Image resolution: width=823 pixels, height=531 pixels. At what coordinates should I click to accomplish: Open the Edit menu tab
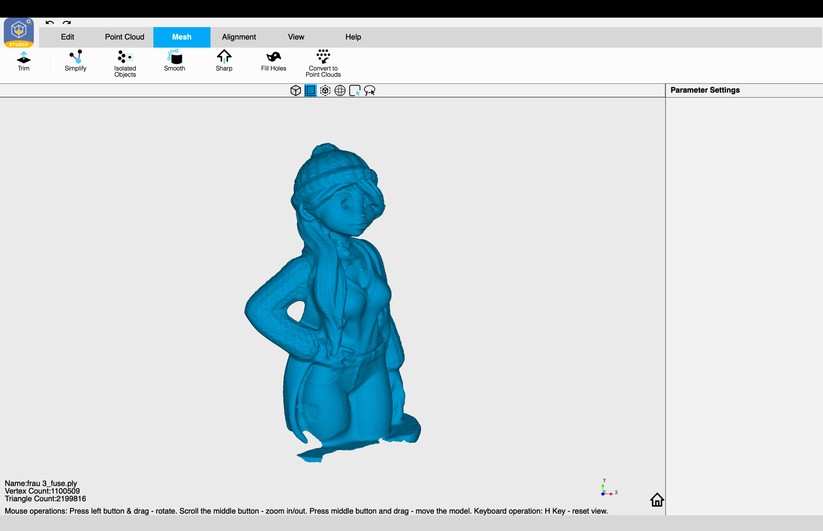tap(67, 37)
